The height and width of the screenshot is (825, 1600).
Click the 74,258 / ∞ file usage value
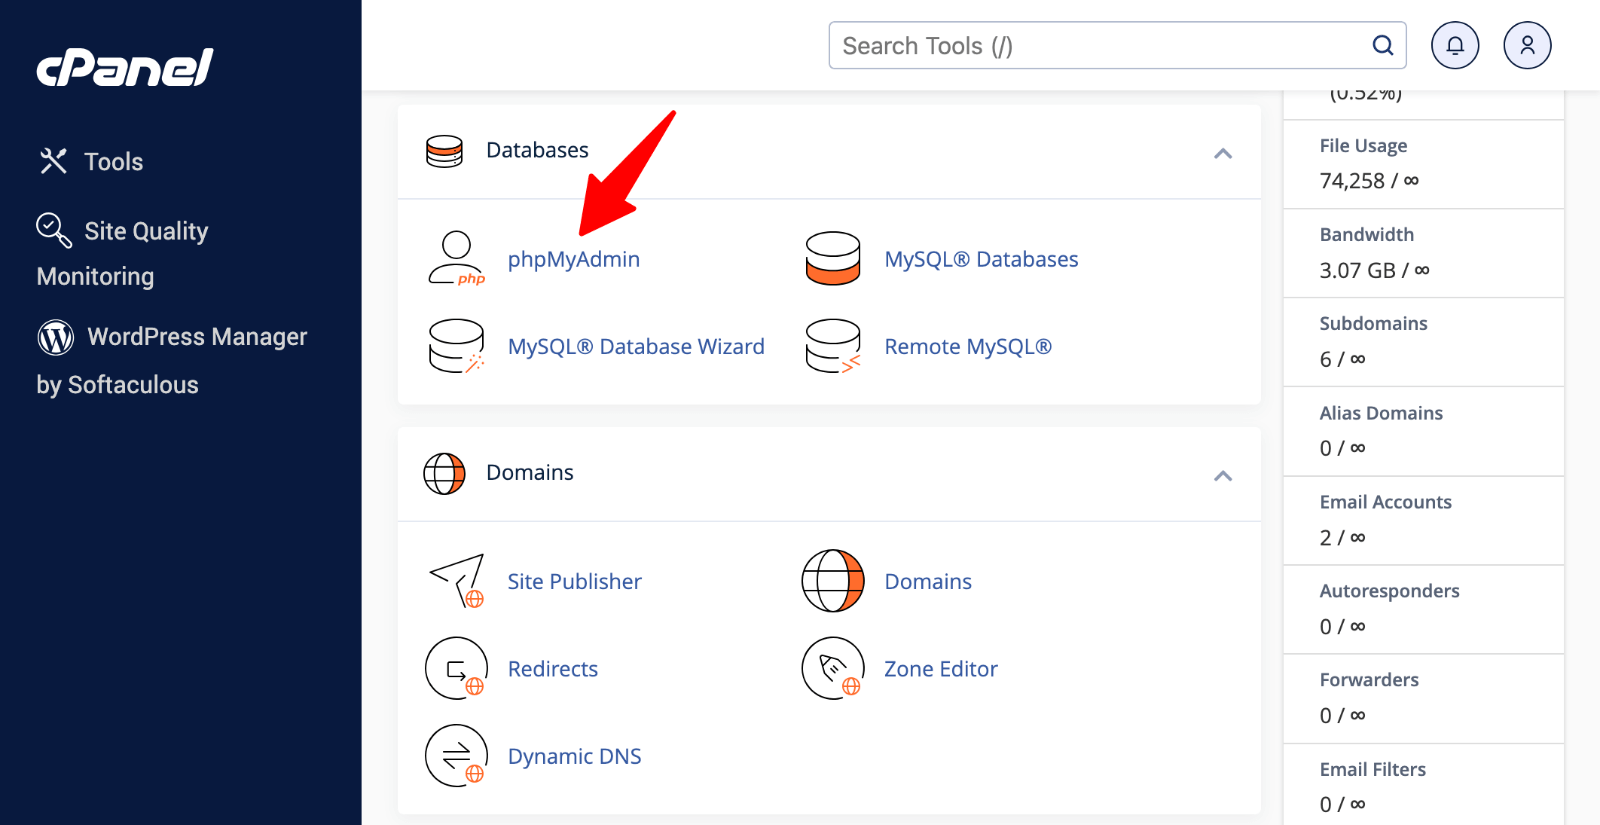tap(1369, 181)
